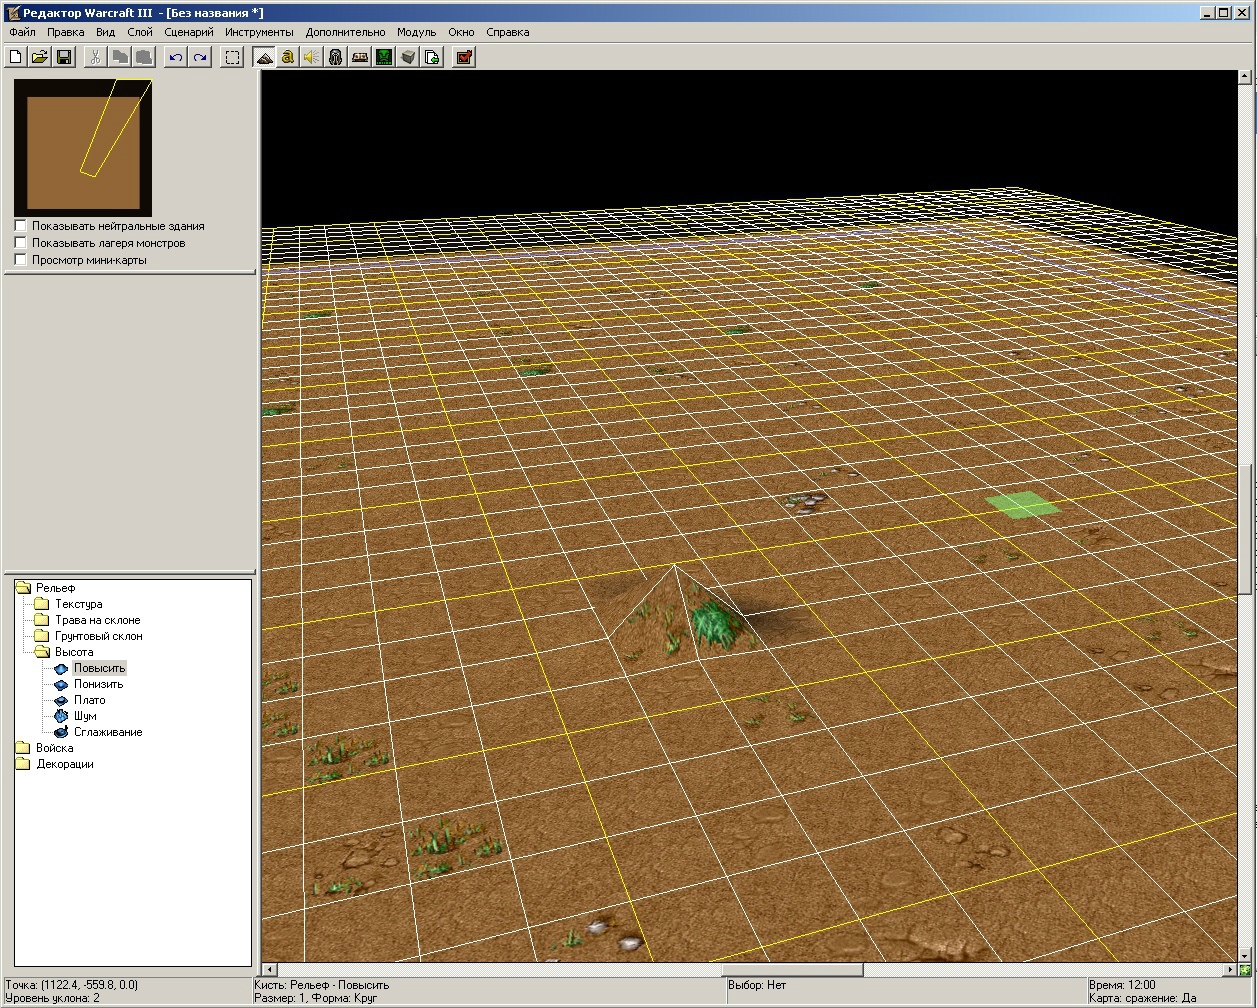Check the 'Просмотр мини-карты' option
This screenshot has width=1257, height=1008.
pos(21,260)
